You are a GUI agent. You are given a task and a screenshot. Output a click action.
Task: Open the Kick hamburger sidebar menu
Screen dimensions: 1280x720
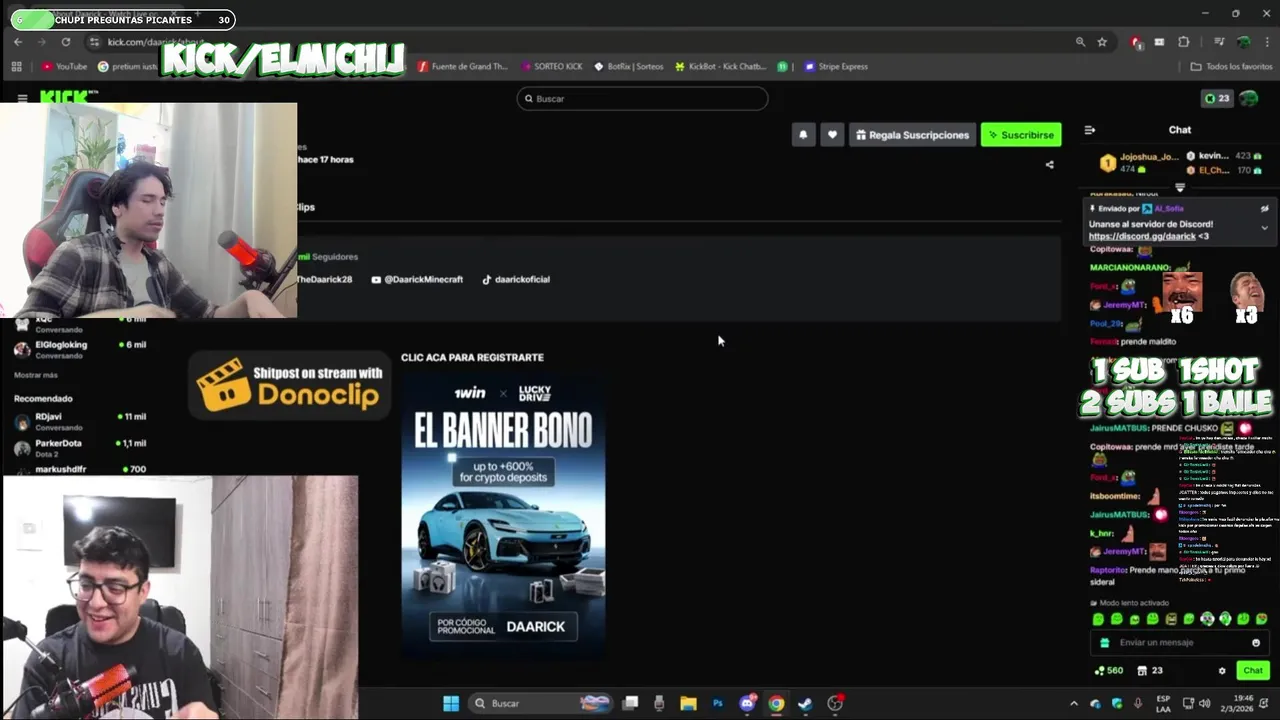22,98
